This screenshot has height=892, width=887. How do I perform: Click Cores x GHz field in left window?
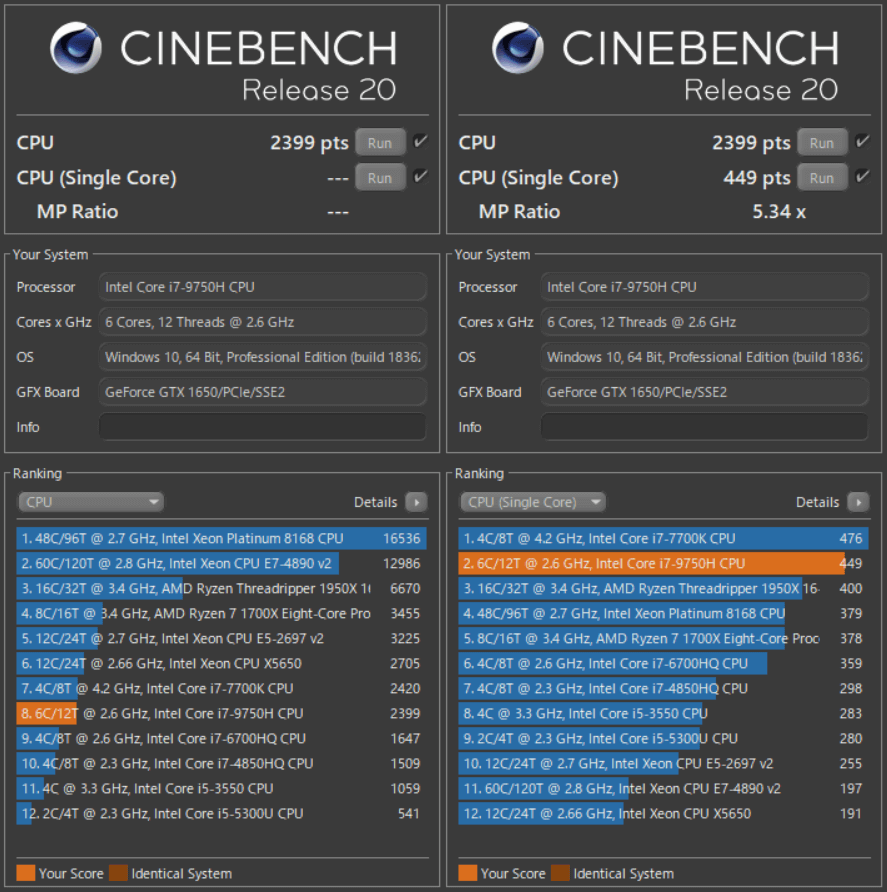pos(262,322)
